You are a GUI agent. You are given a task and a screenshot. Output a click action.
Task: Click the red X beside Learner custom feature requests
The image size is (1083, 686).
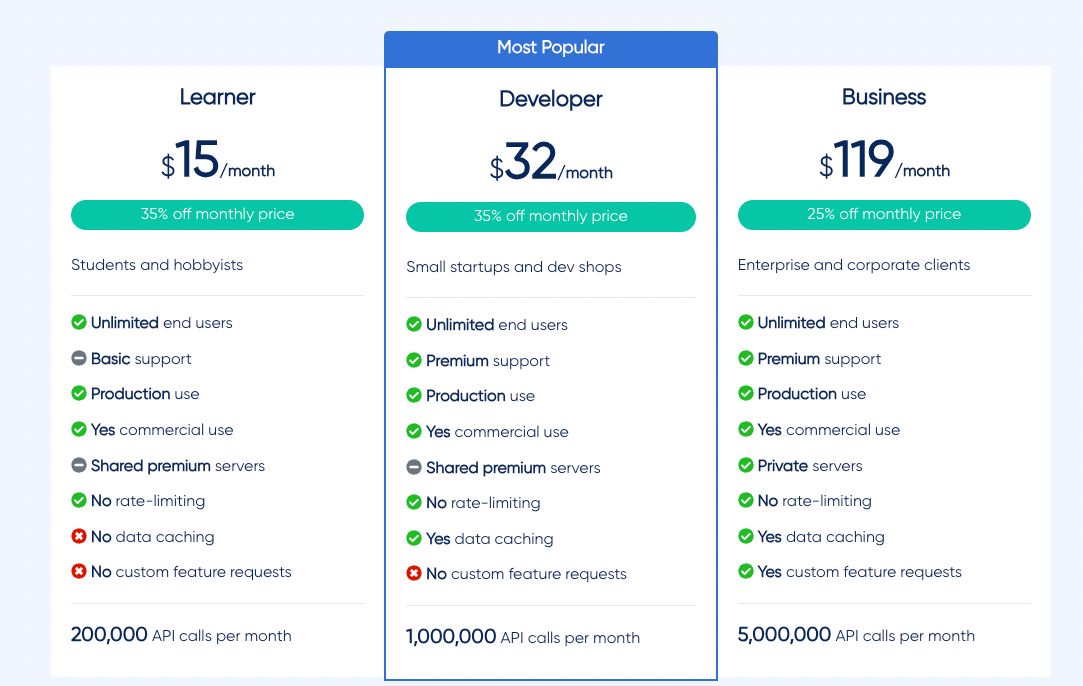(79, 572)
